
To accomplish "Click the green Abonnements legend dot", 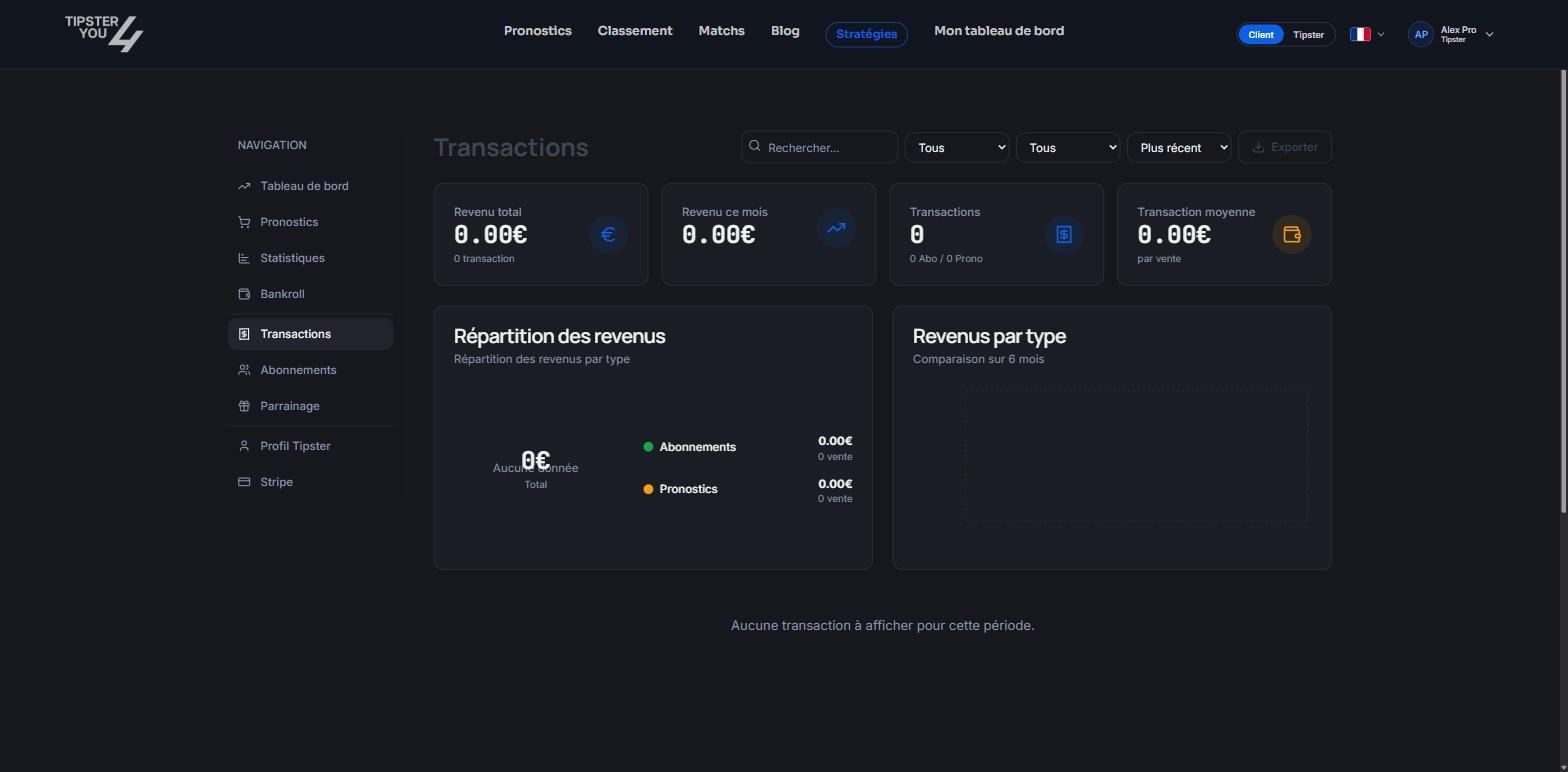I will tap(648, 447).
